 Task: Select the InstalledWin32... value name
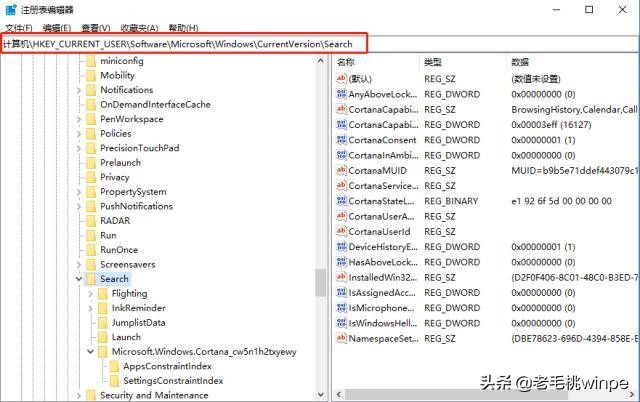click(383, 278)
